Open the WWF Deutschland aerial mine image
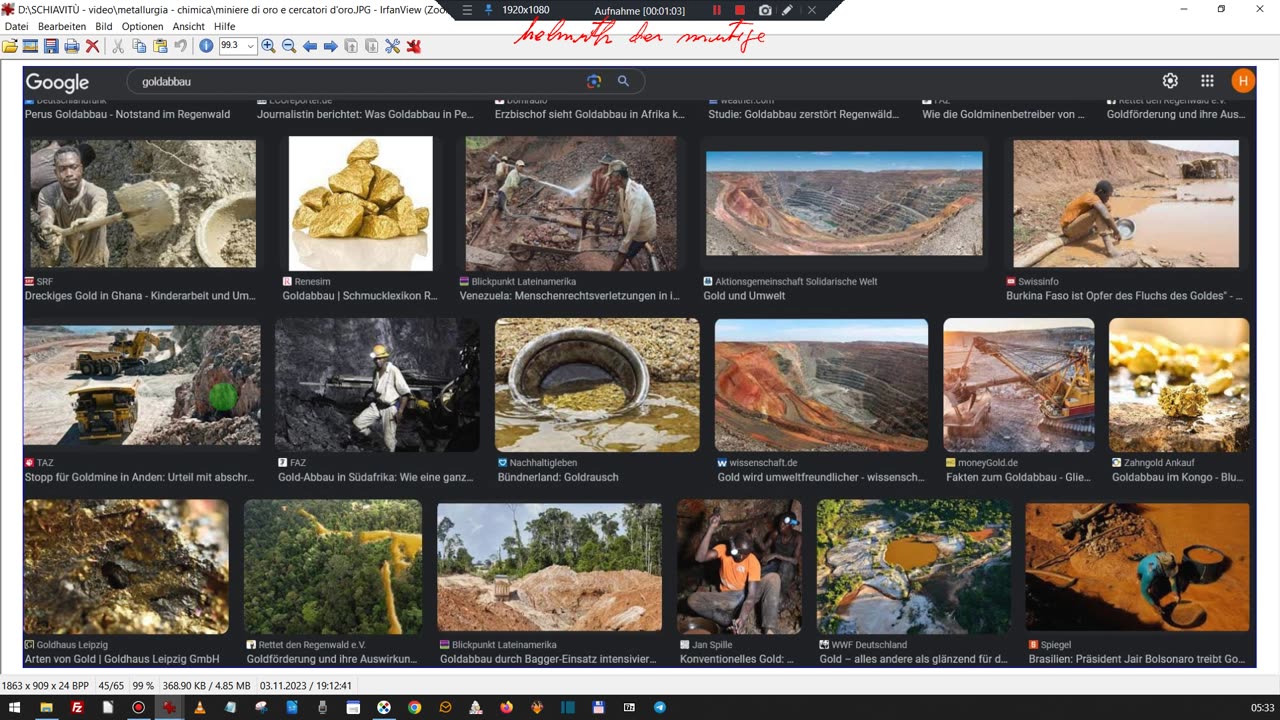 tap(914, 568)
